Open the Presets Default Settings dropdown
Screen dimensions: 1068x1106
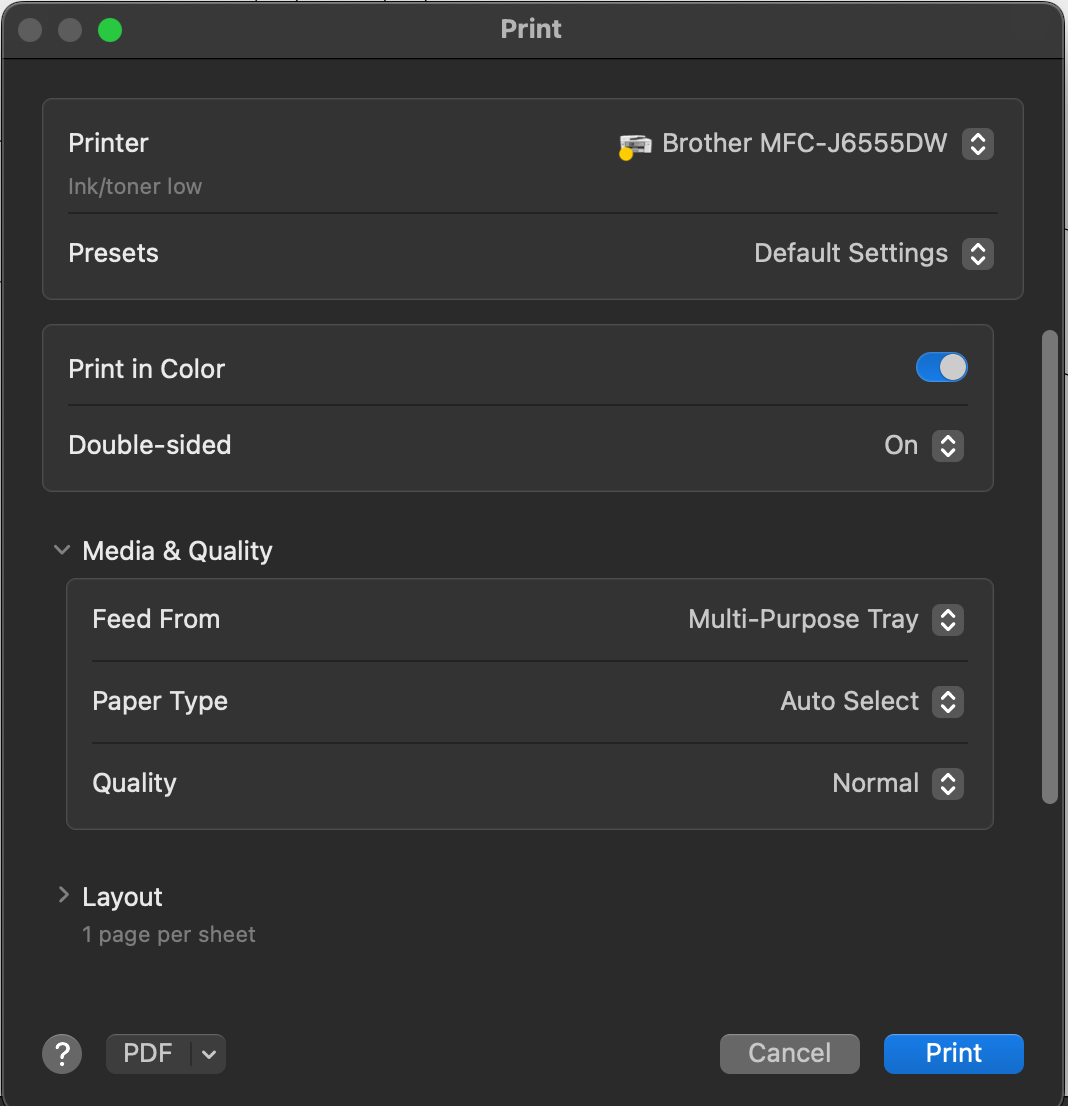click(977, 254)
